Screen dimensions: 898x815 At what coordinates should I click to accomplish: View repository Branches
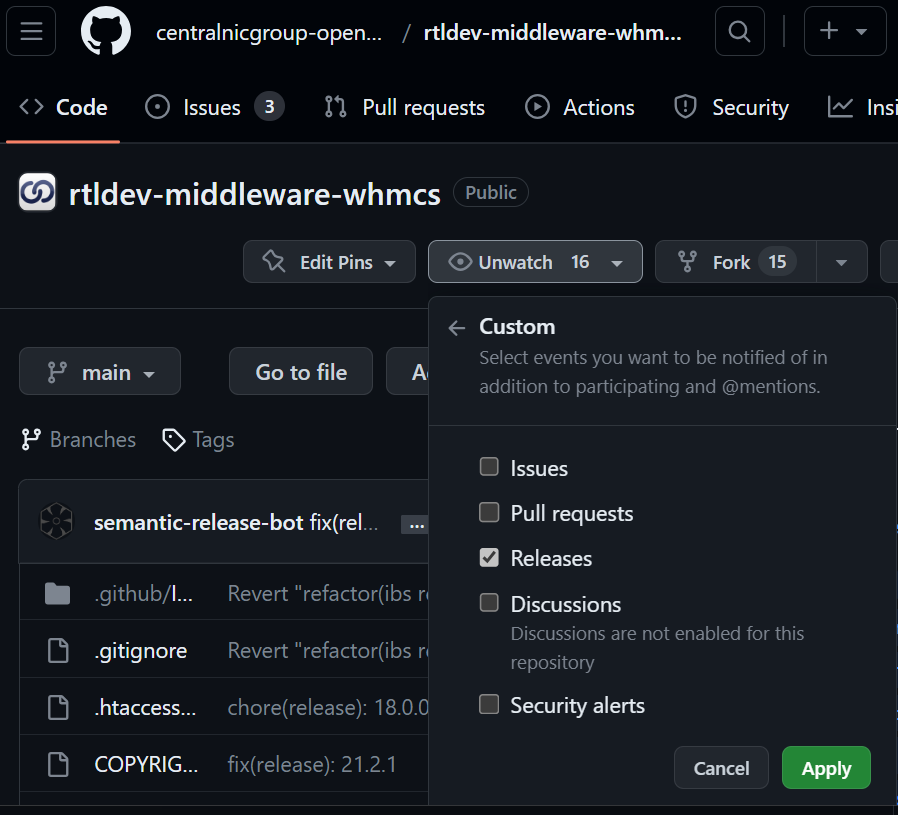(x=78, y=440)
